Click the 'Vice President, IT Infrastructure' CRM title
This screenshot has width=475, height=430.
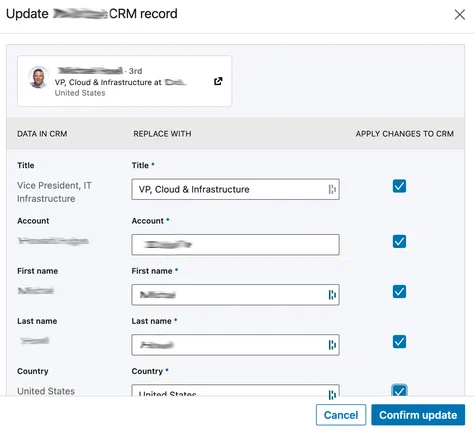(54, 192)
